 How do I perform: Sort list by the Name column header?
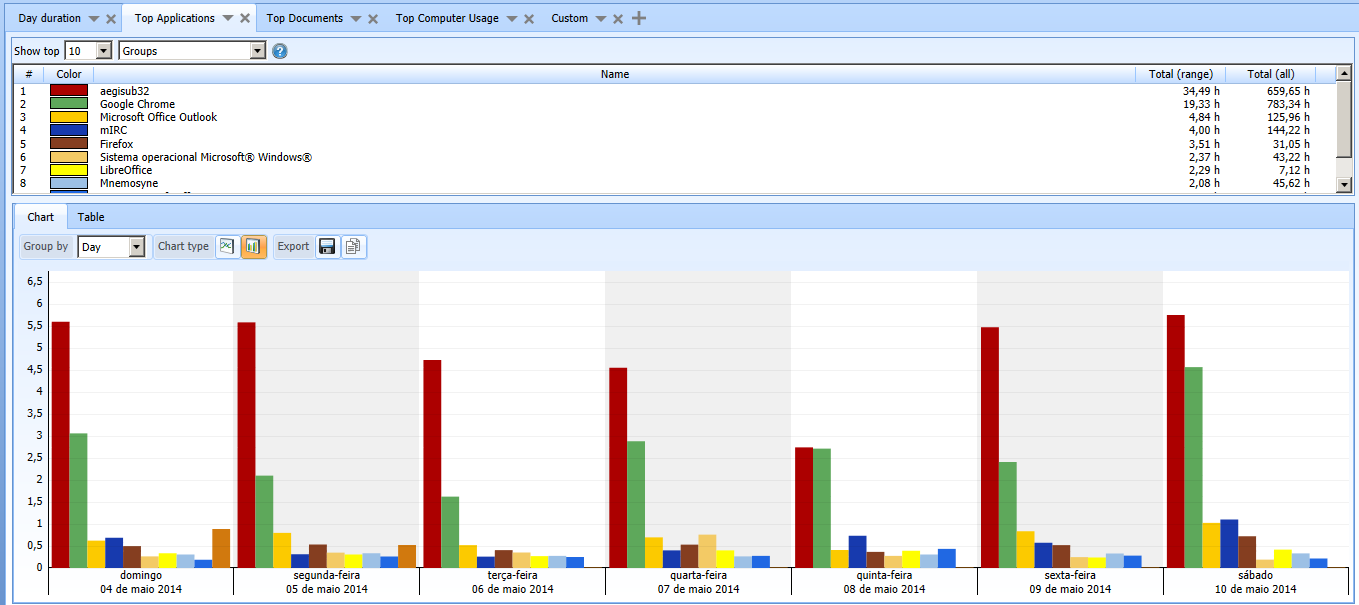pyautogui.click(x=614, y=74)
